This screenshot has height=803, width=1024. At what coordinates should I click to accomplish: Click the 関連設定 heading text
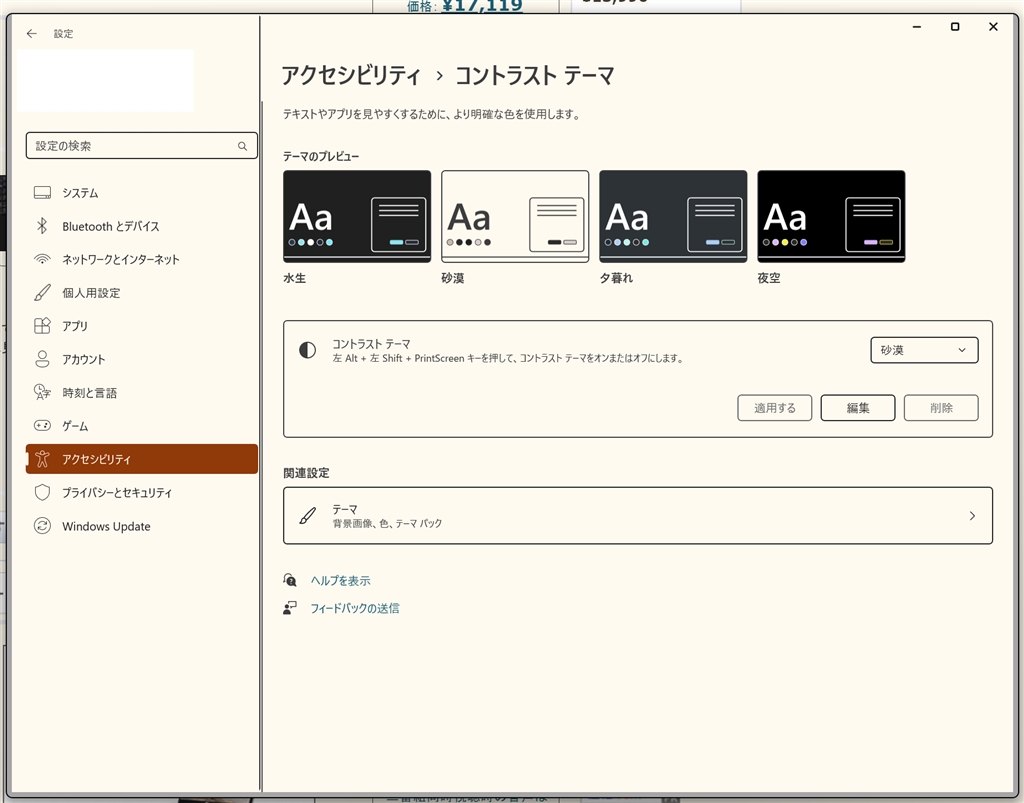(306, 473)
